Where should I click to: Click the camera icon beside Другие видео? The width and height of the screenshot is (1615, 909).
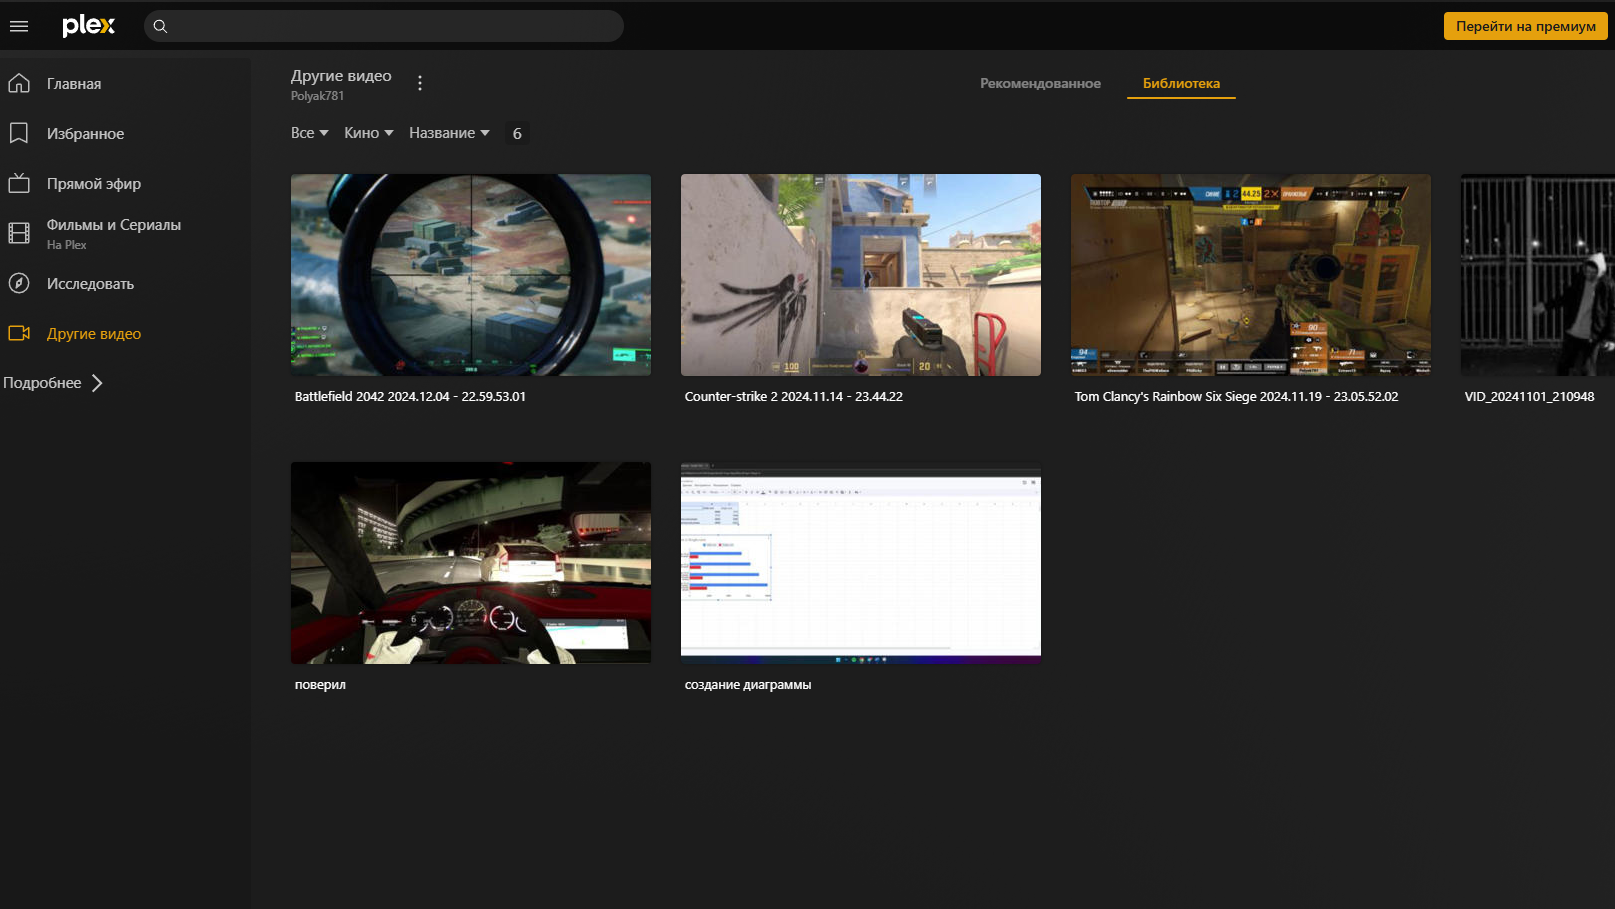pyautogui.click(x=19, y=333)
